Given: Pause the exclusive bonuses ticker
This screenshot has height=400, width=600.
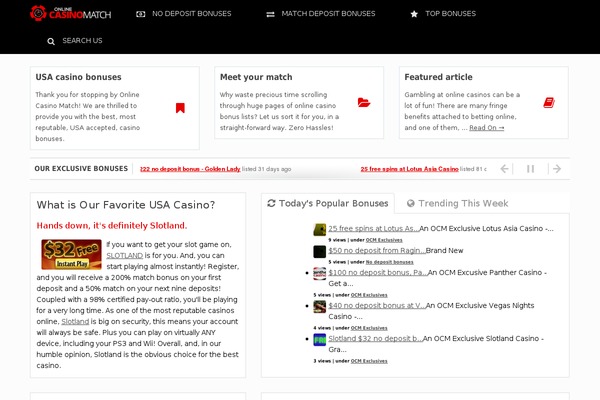Looking at the screenshot, I should [x=530, y=169].
